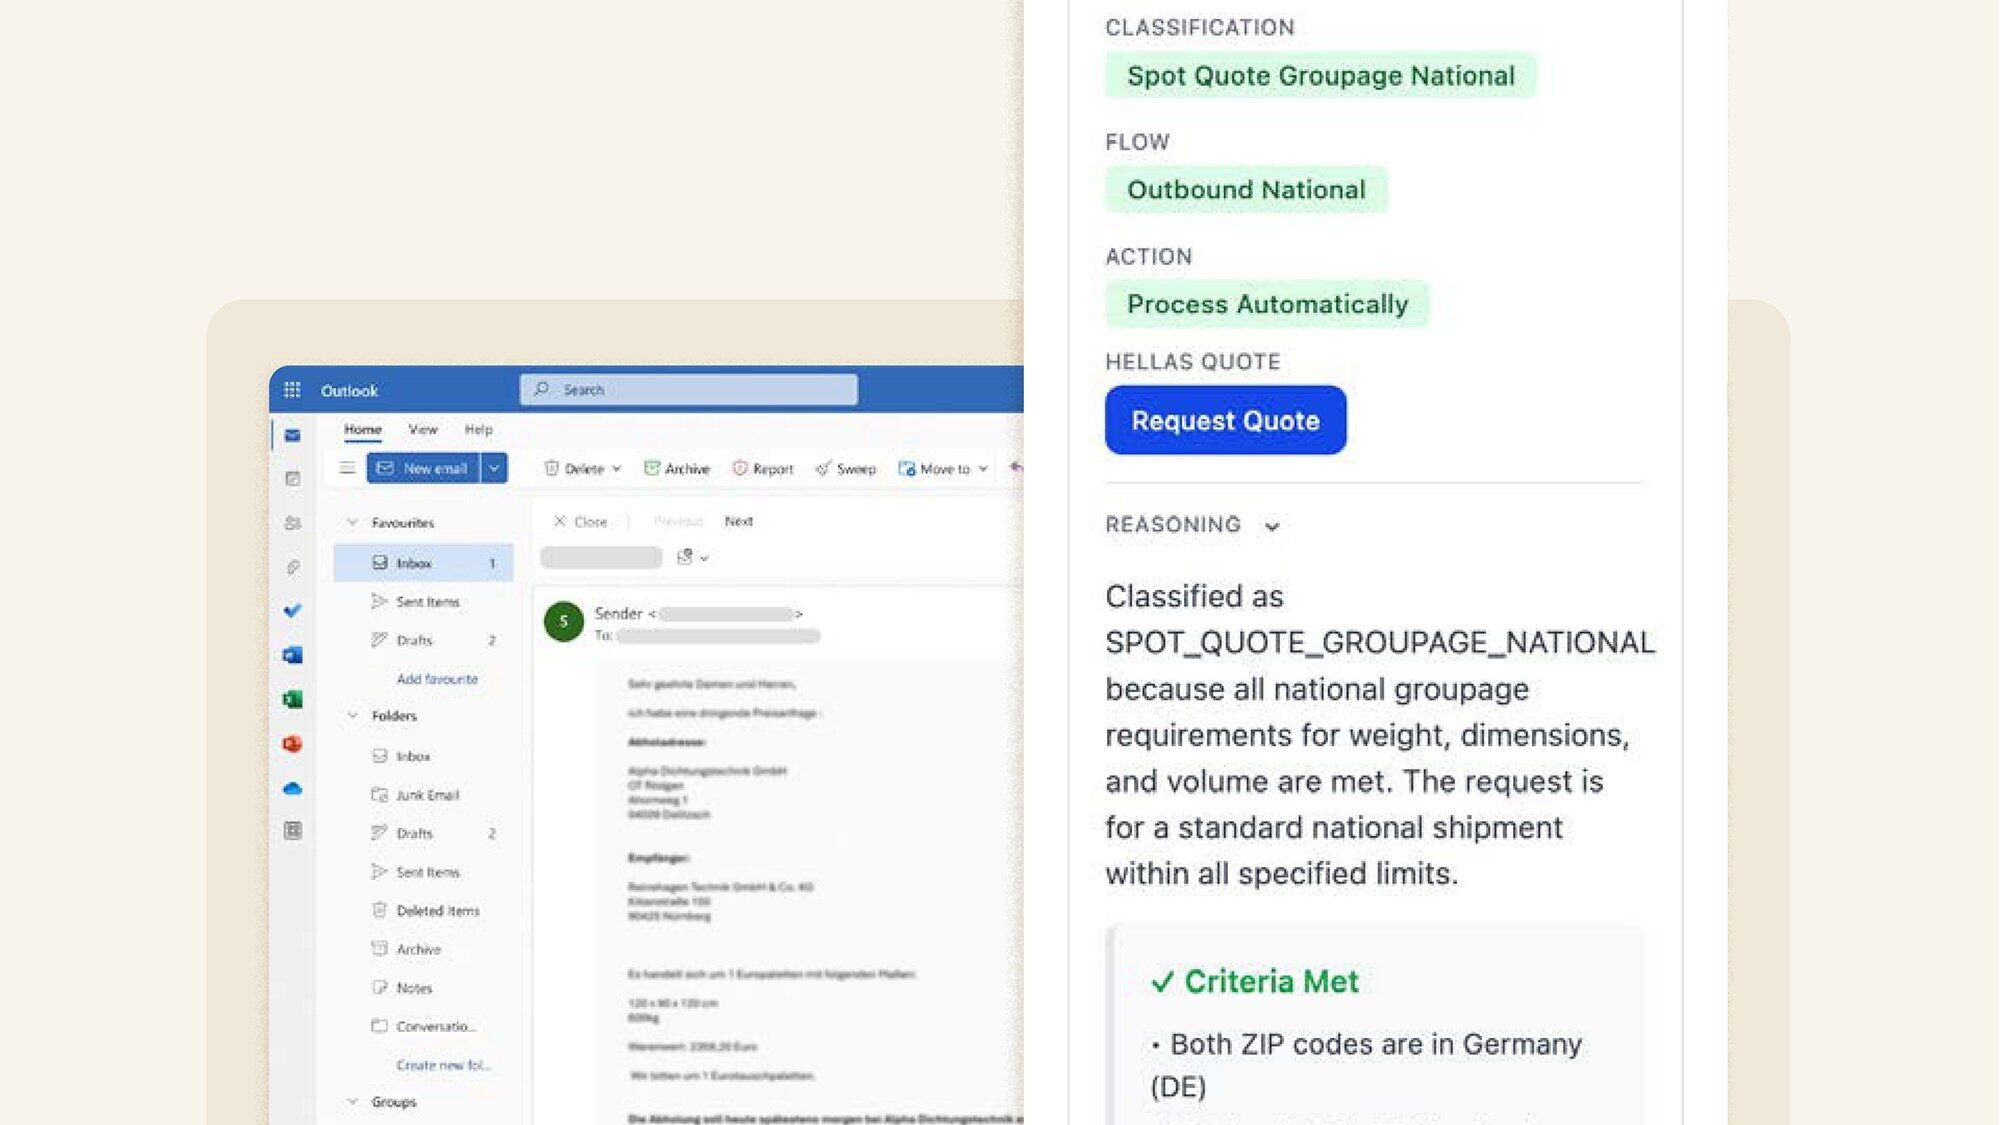Launch the Word app from sidebar
This screenshot has width=2000, height=1125.
click(x=292, y=655)
